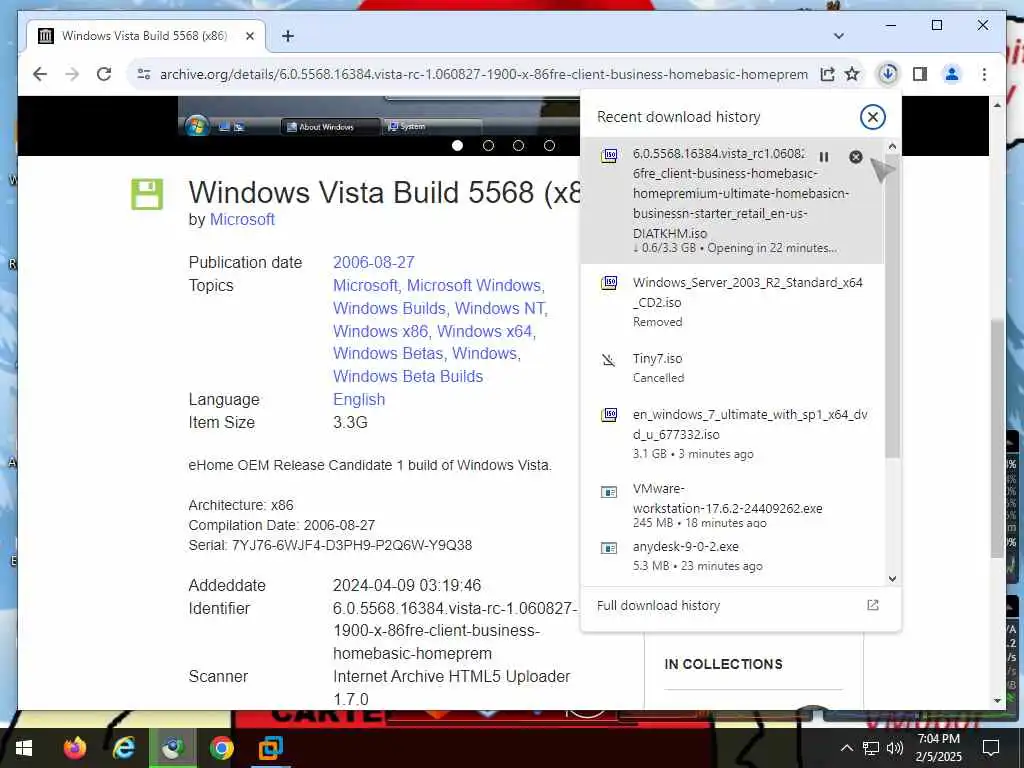Click the page vertical scrollbar thumb
Viewport: 1024px width, 768px height.
coord(997,438)
